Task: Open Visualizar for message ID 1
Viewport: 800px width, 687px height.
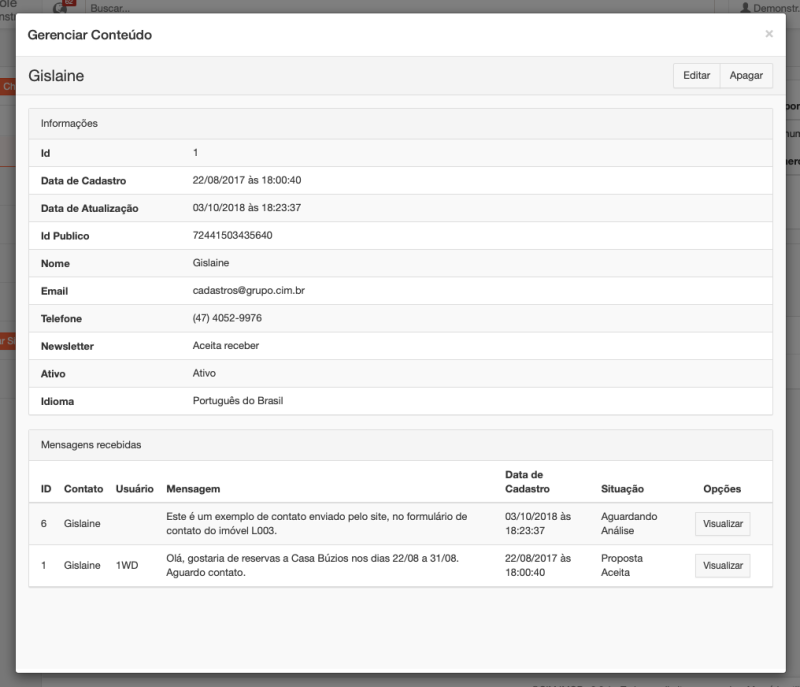Action: tap(722, 566)
